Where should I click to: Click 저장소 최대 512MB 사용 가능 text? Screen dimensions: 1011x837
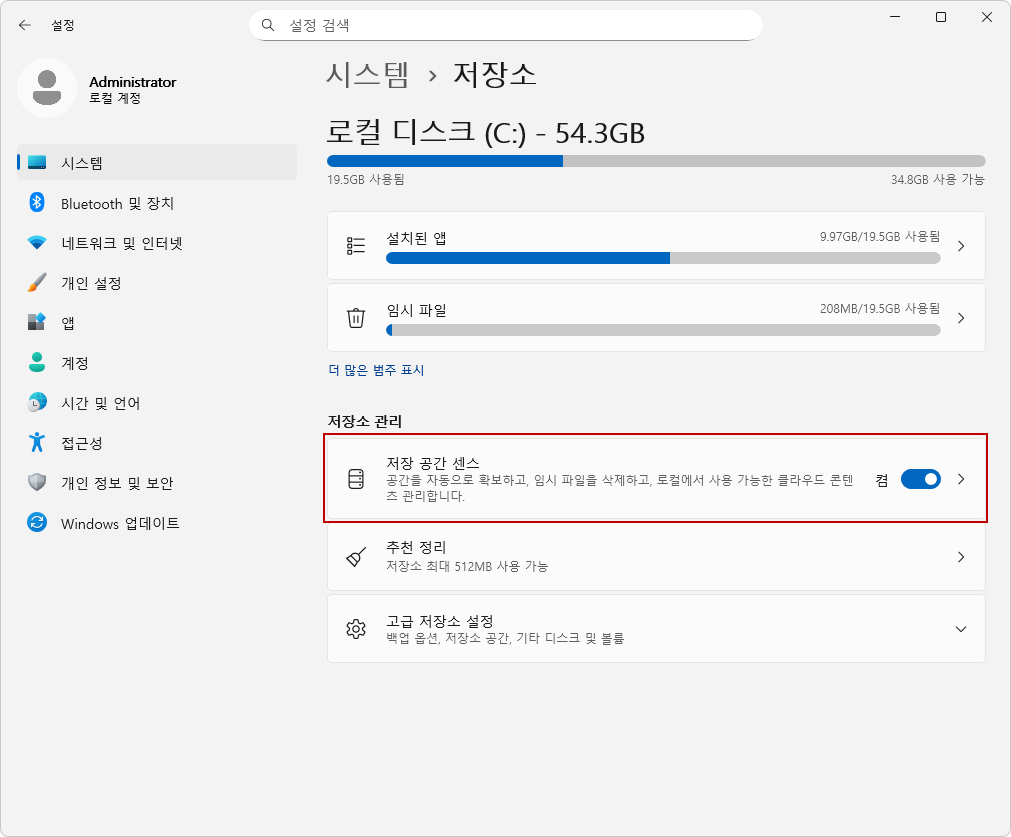pos(467,566)
